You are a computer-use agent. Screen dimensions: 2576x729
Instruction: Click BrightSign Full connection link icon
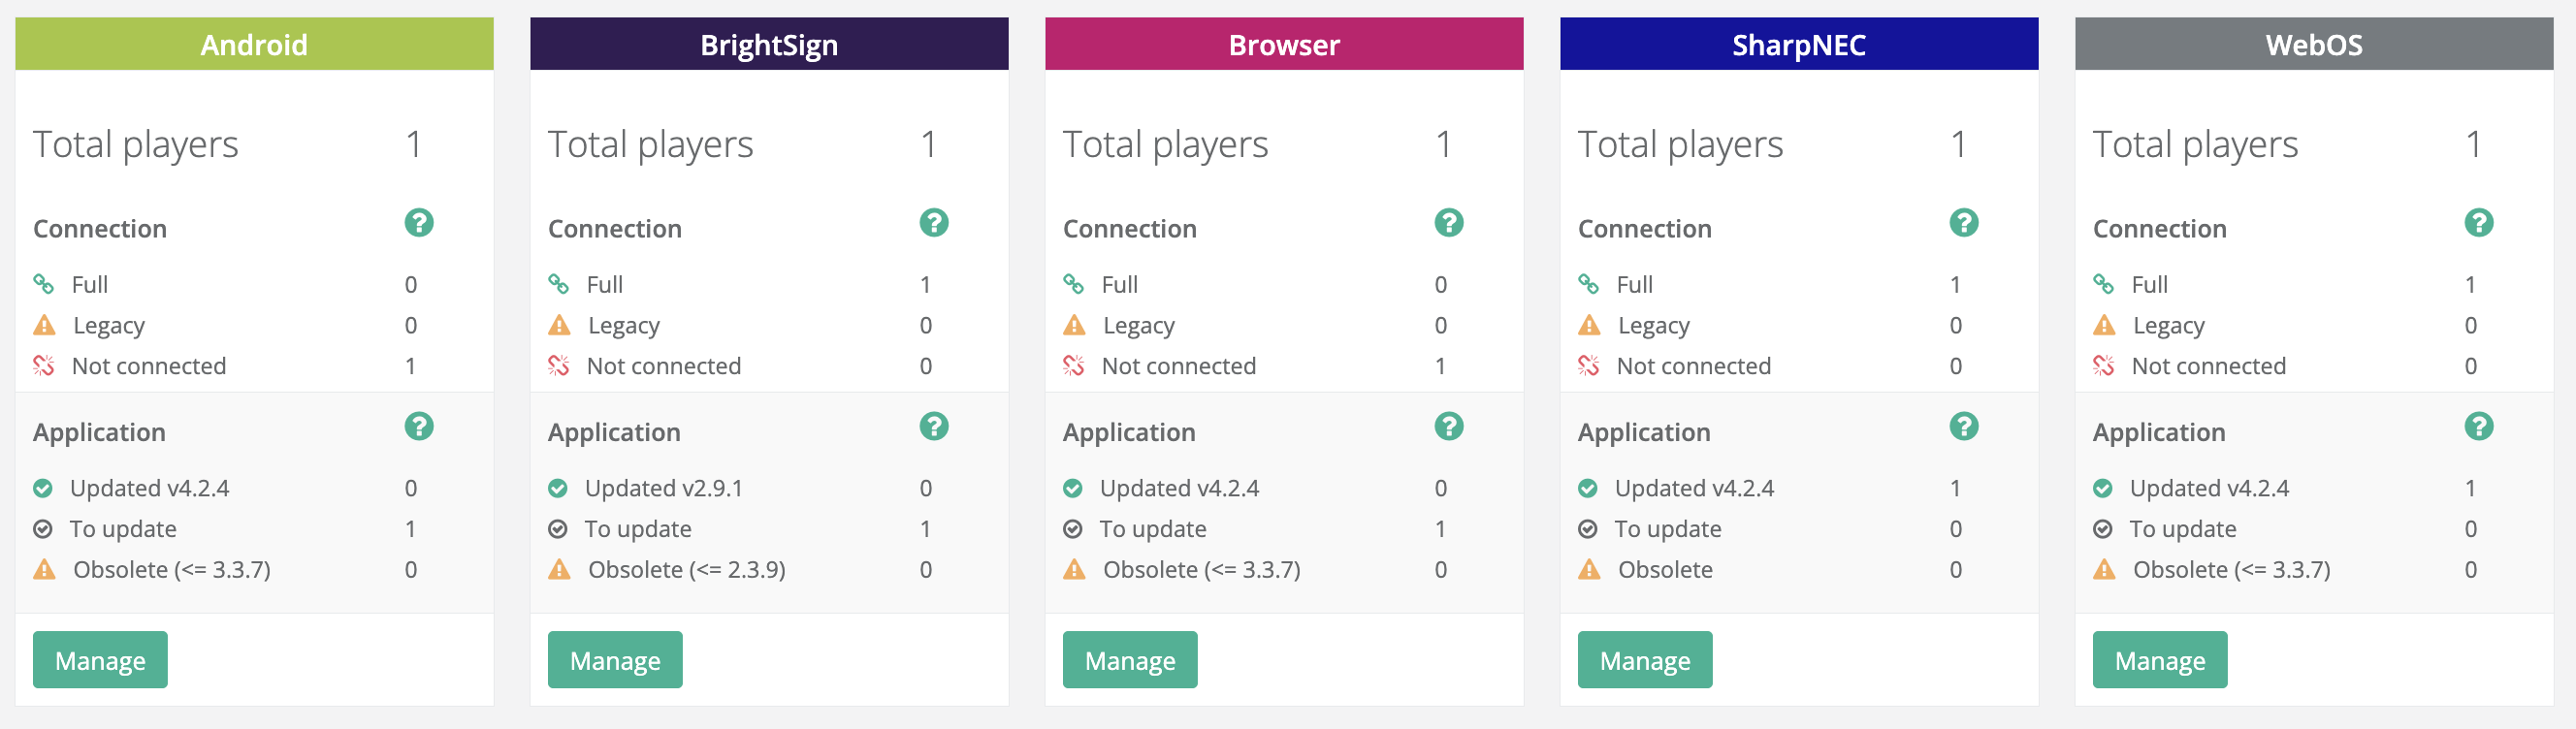(x=559, y=285)
